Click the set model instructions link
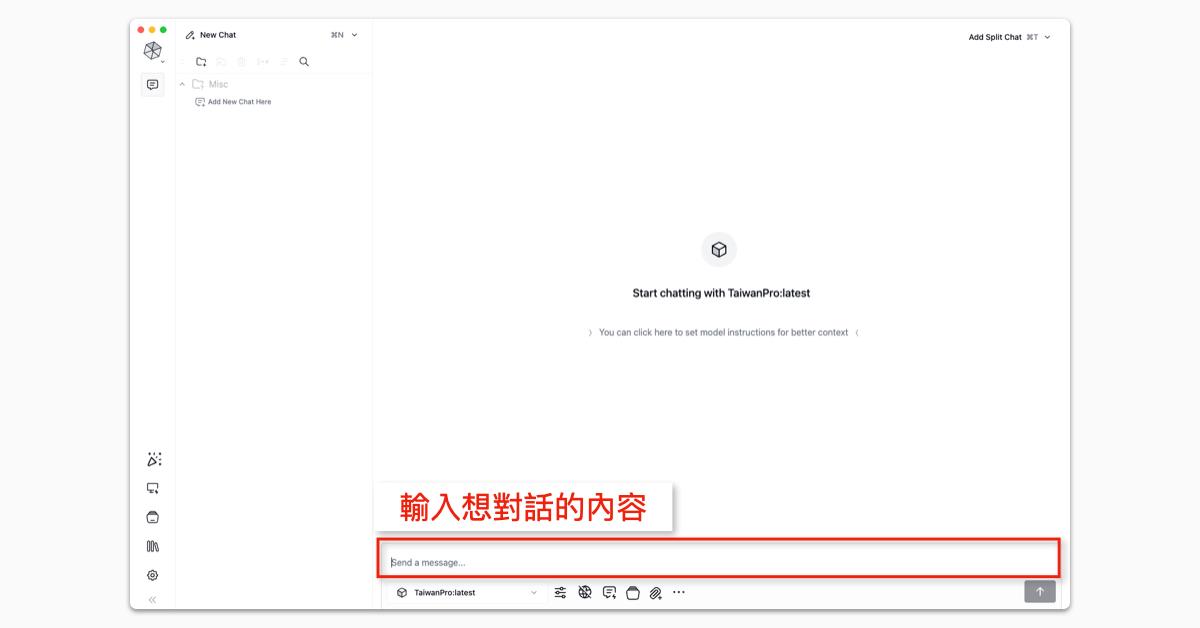1200x628 pixels. pyautogui.click(x=723, y=333)
